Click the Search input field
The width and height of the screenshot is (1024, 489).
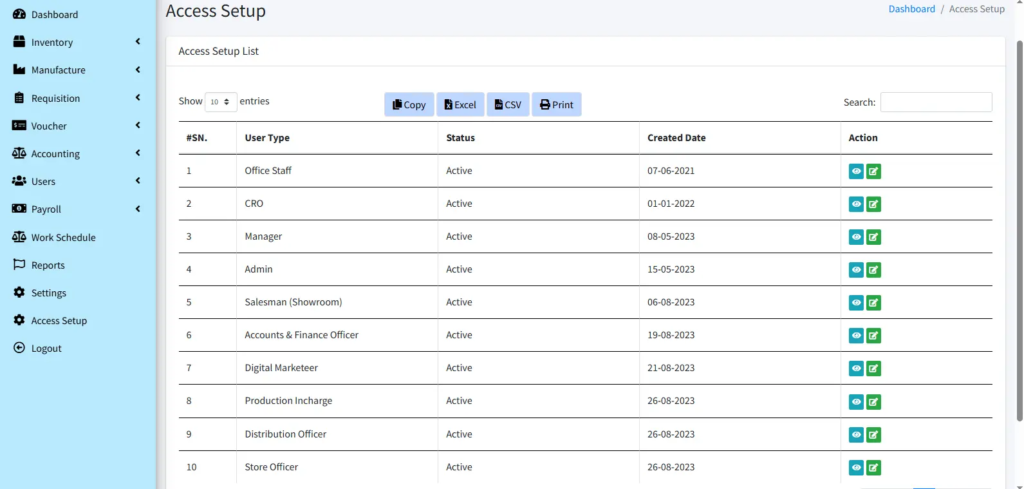coord(936,102)
